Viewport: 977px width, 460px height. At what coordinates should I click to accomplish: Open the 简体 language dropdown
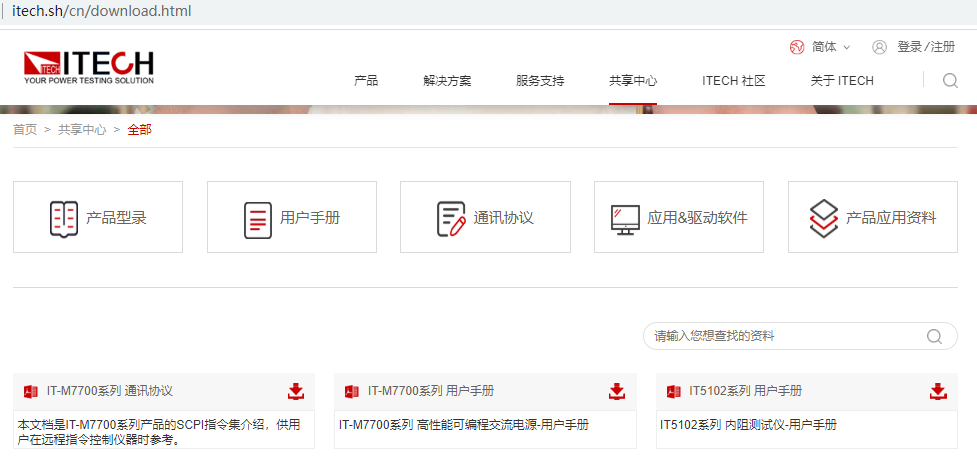click(x=831, y=47)
